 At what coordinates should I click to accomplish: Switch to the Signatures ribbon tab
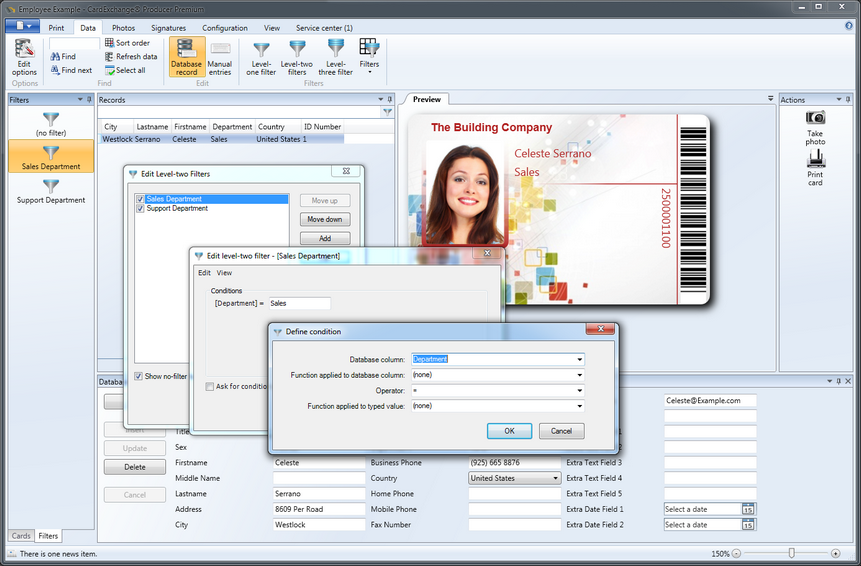point(169,27)
